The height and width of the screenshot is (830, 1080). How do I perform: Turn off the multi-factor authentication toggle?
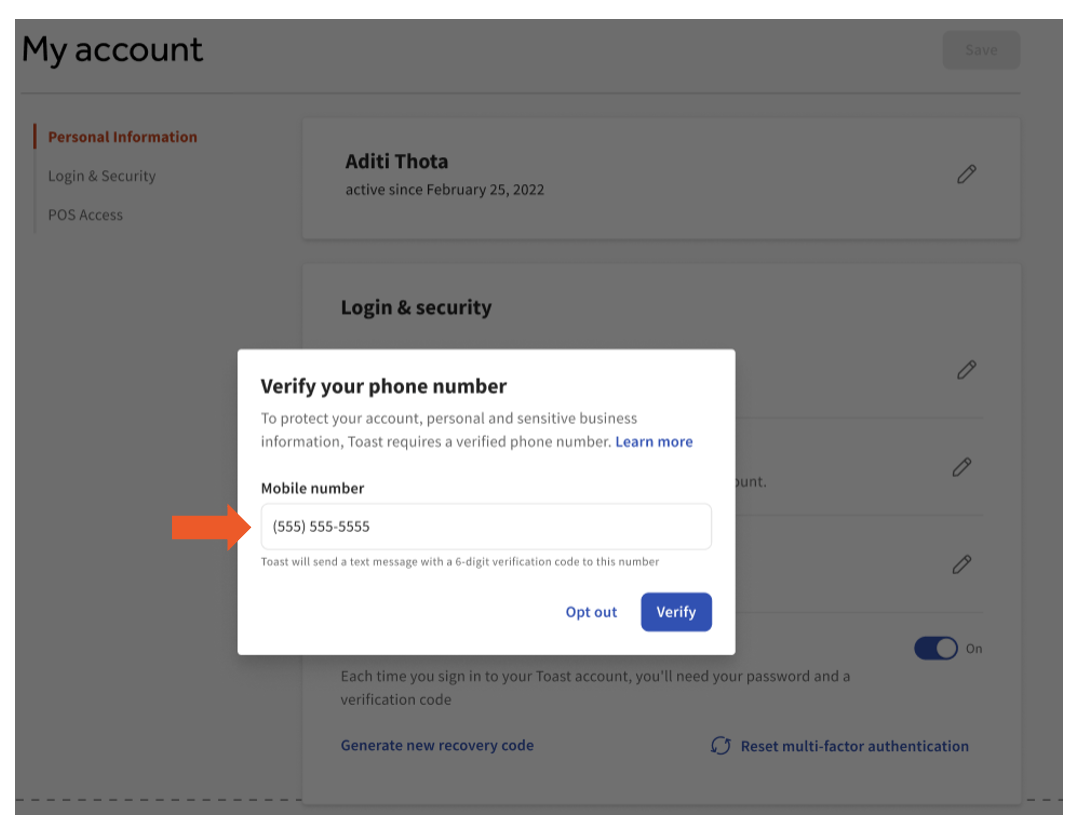click(936, 649)
